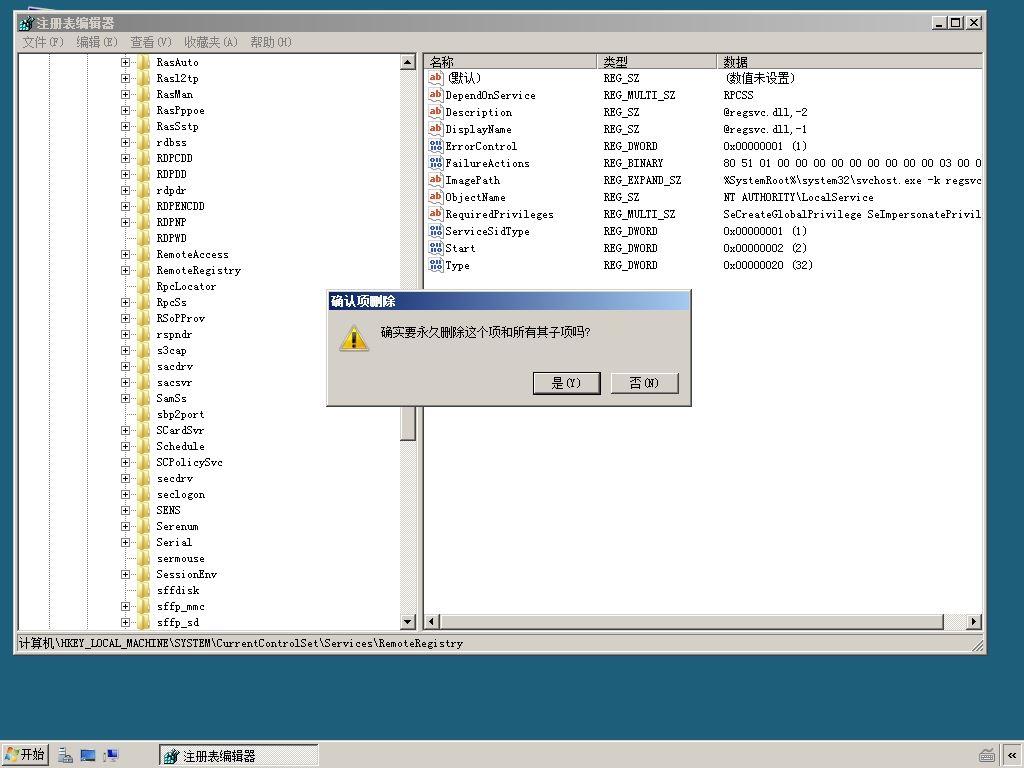The image size is (1024, 768).
Task: Expand the SessionEnv tree node
Action: click(125, 574)
